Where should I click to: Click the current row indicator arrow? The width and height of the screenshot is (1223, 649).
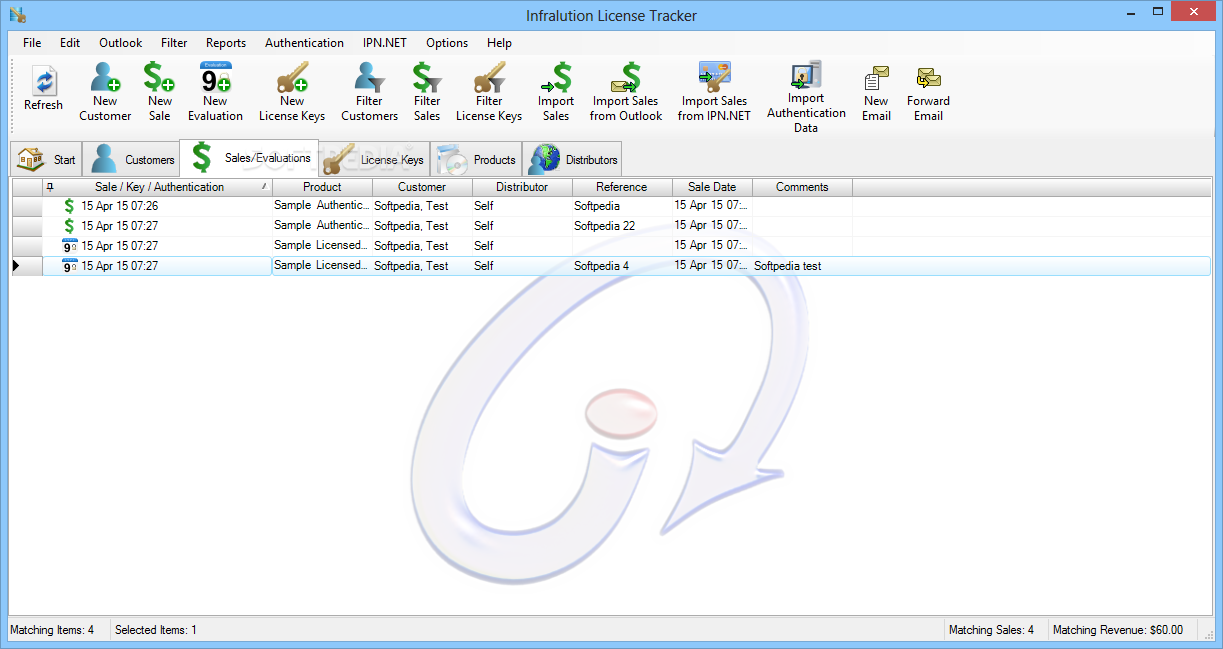[x=16, y=266]
